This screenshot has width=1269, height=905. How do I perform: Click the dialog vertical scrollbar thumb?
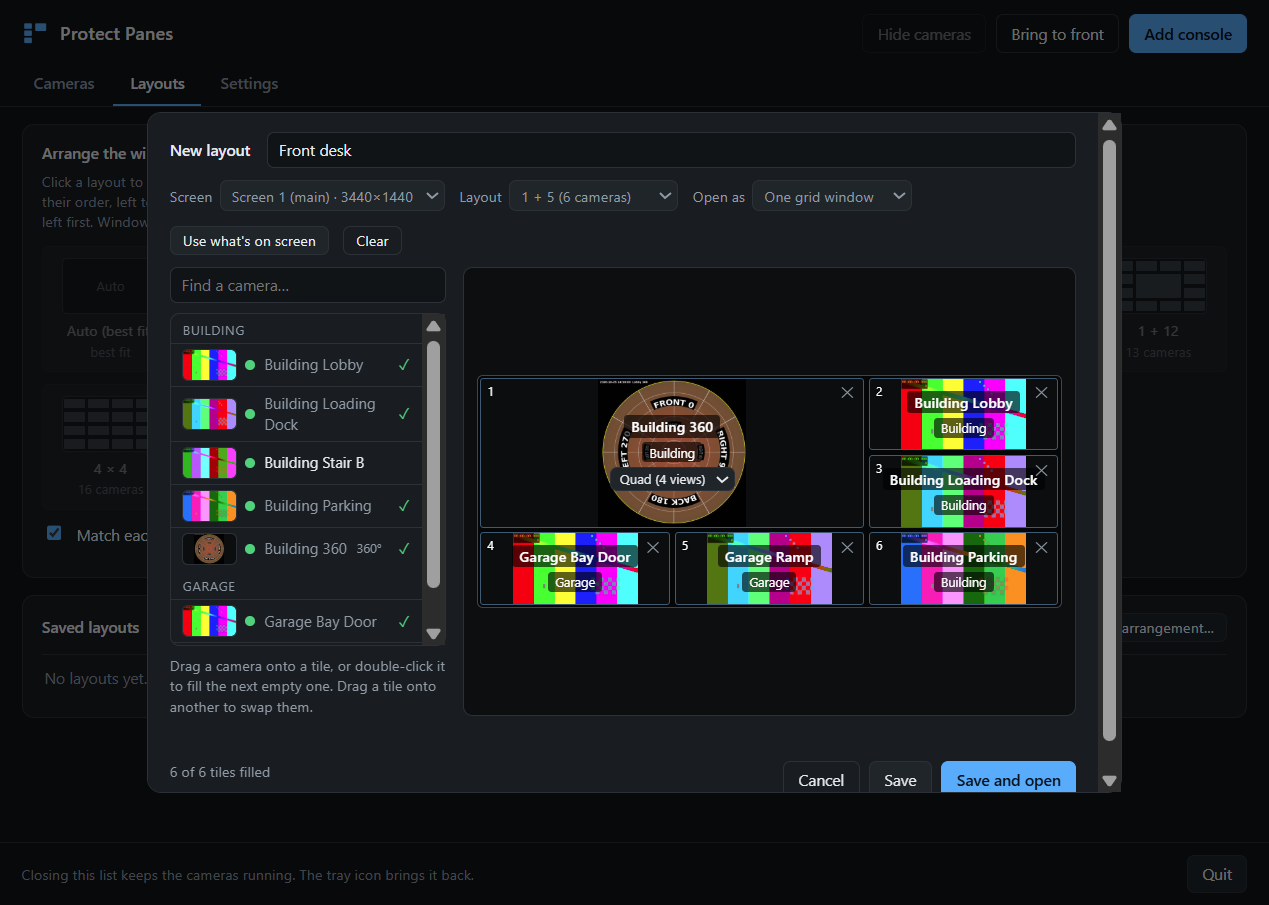coord(1109,440)
